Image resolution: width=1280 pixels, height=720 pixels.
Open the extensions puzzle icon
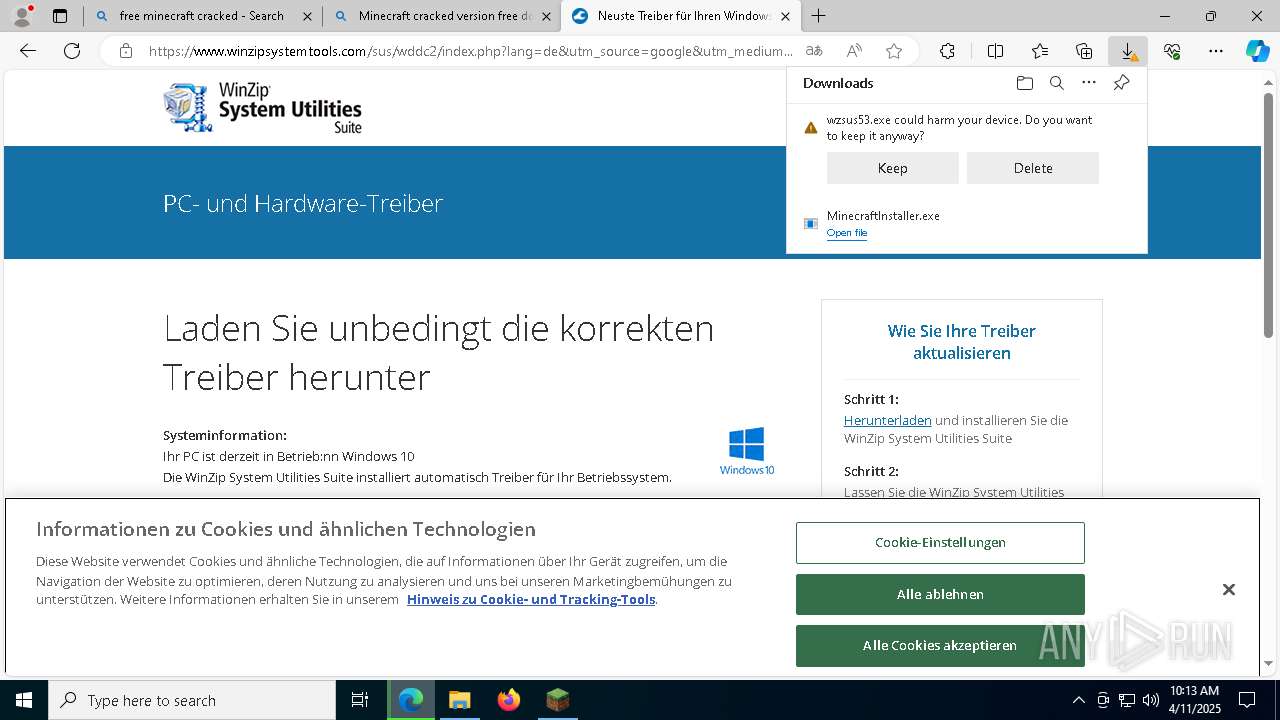click(x=947, y=51)
